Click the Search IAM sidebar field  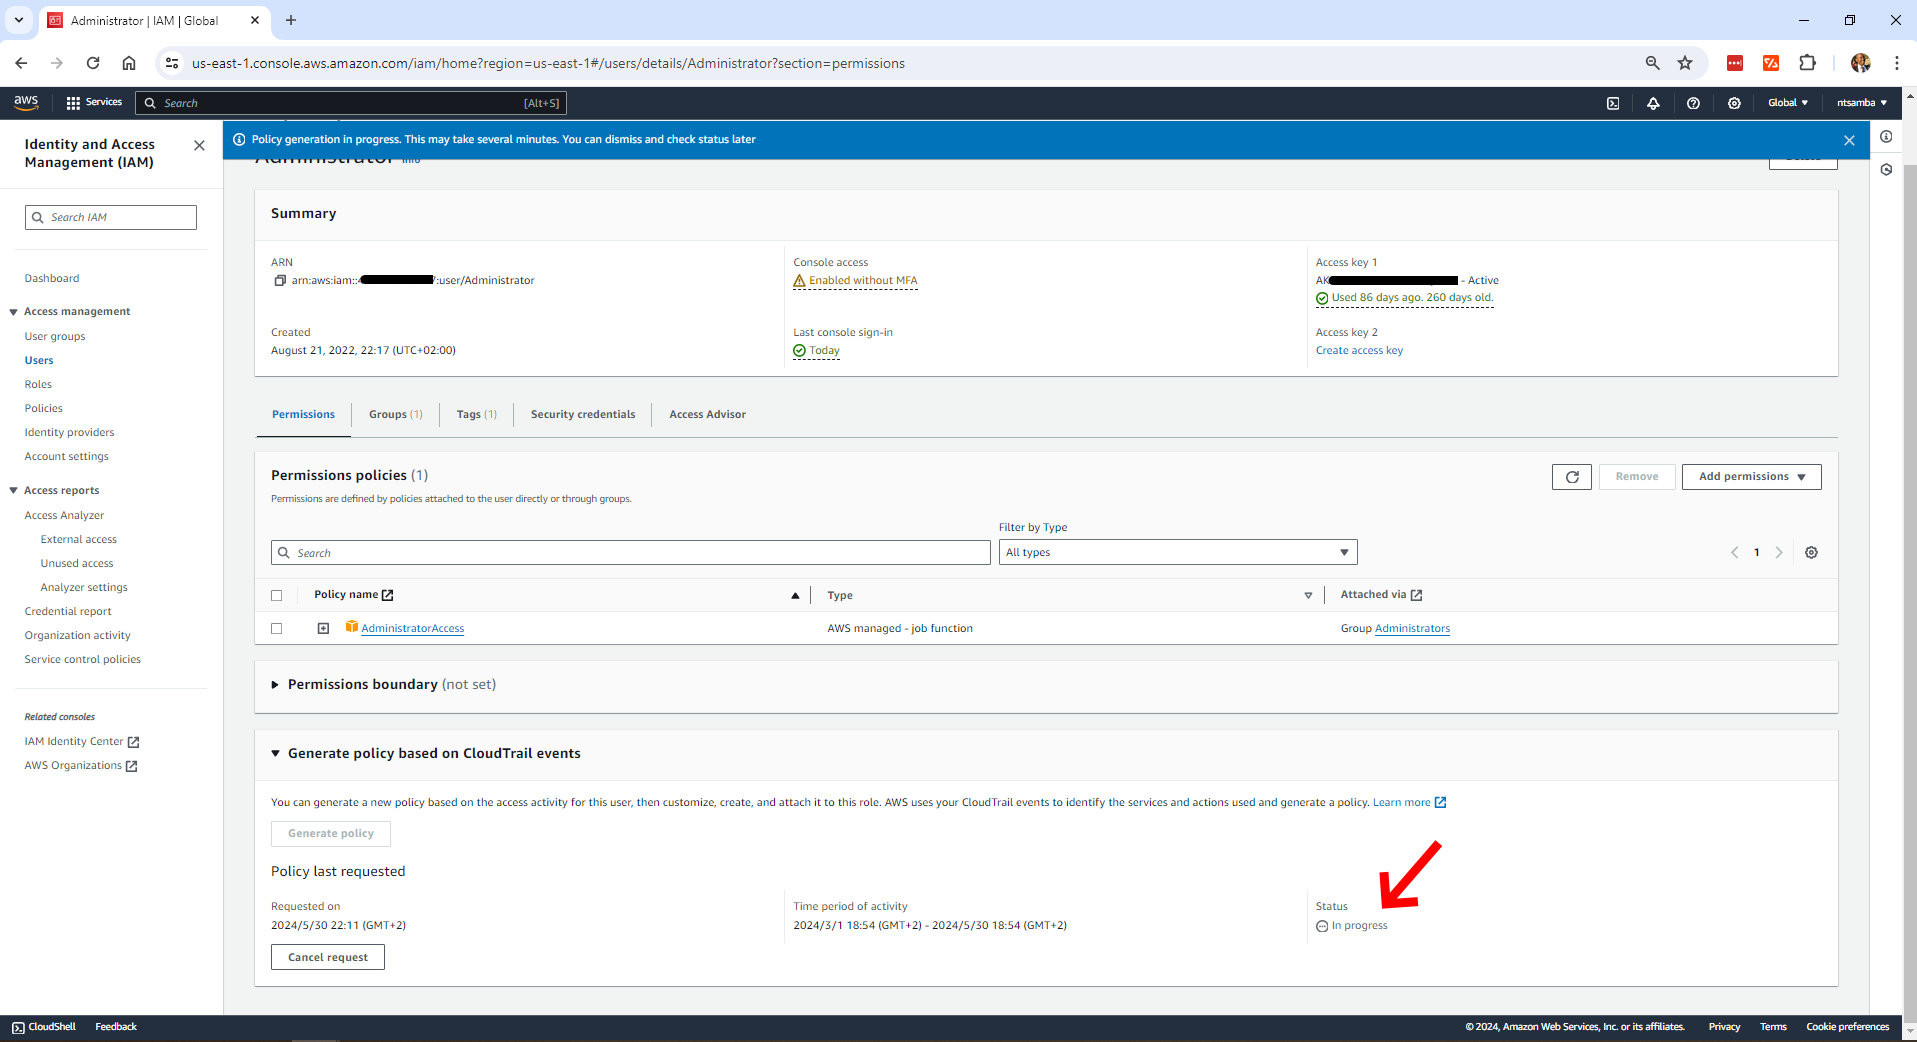(111, 218)
